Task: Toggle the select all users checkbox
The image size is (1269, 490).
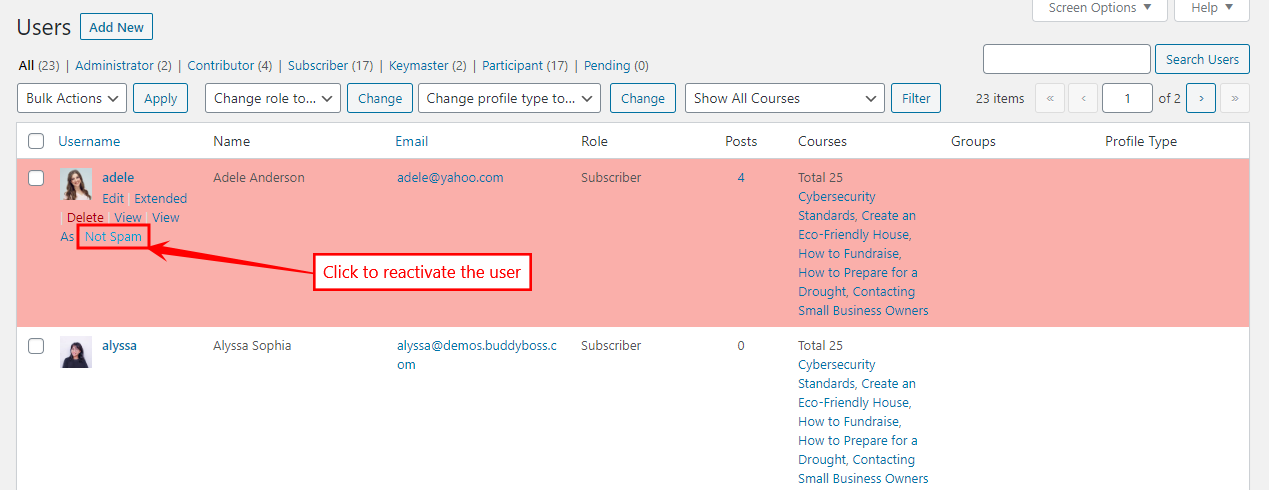Action: tap(36, 142)
